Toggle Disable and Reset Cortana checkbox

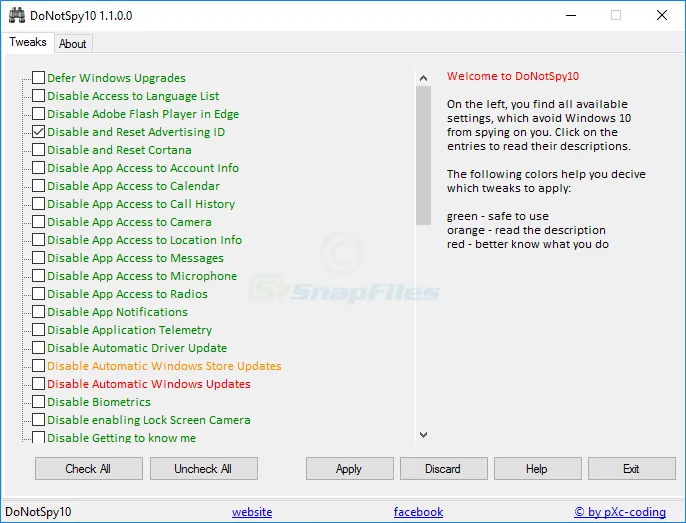pos(38,149)
